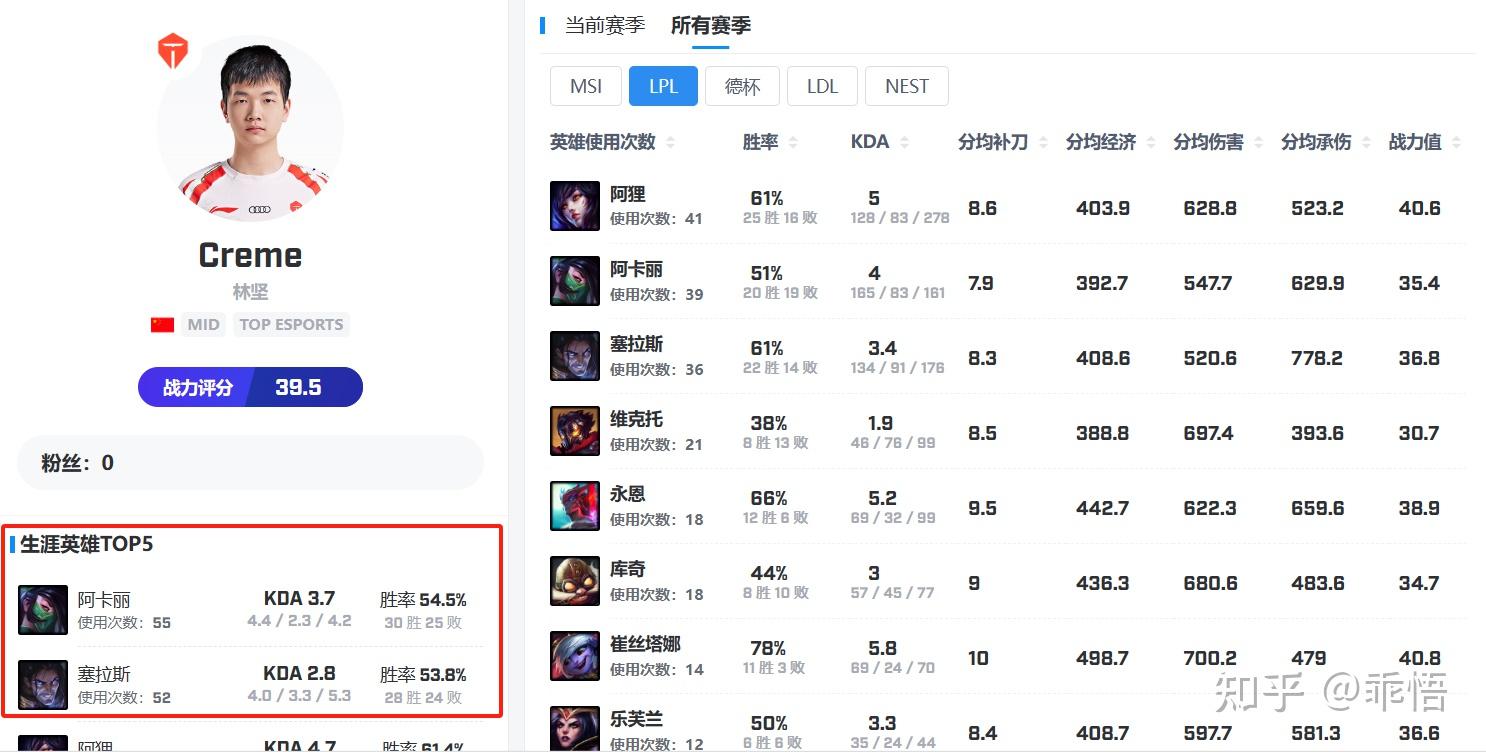Viewport: 1486px width, 752px height.
Task: Select the 所有赛季 tab
Action: click(711, 25)
